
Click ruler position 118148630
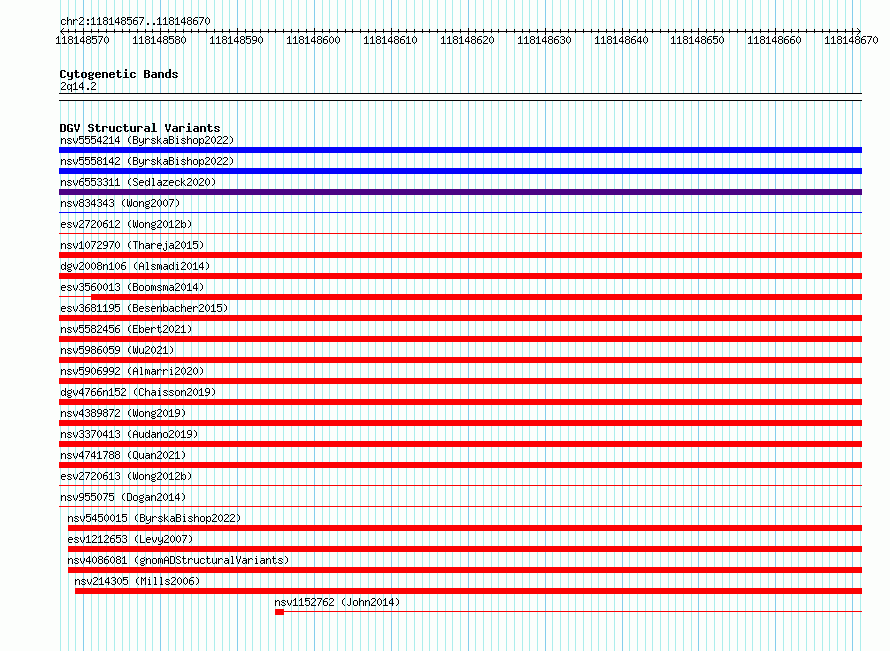click(544, 40)
